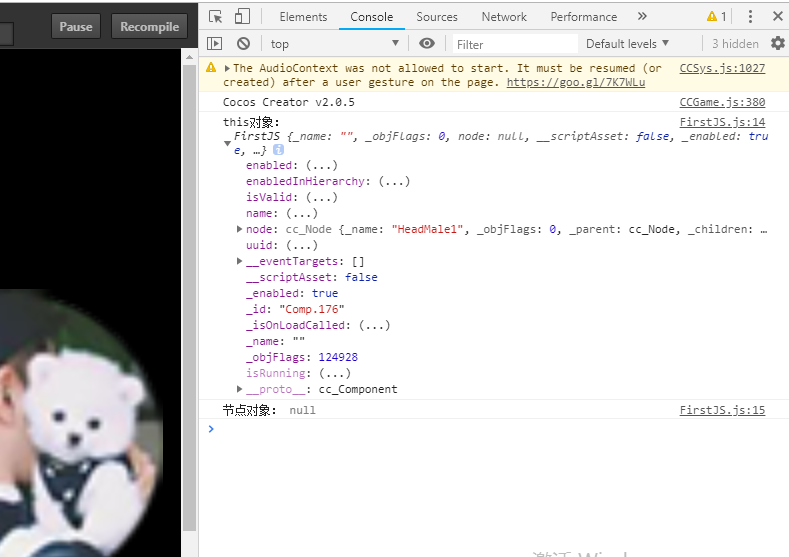Collapse the FirstJS object tree
Screen dimensions: 789x557
coord(227,143)
